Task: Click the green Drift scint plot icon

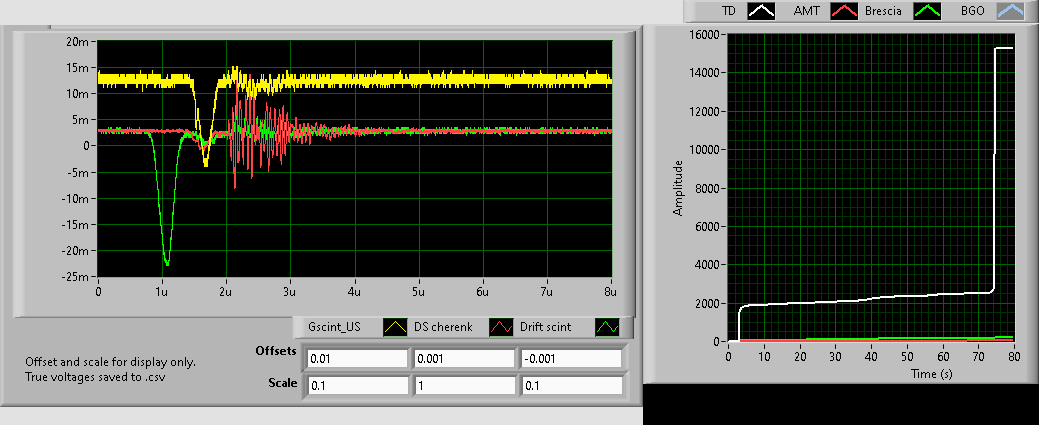Action: point(607,327)
